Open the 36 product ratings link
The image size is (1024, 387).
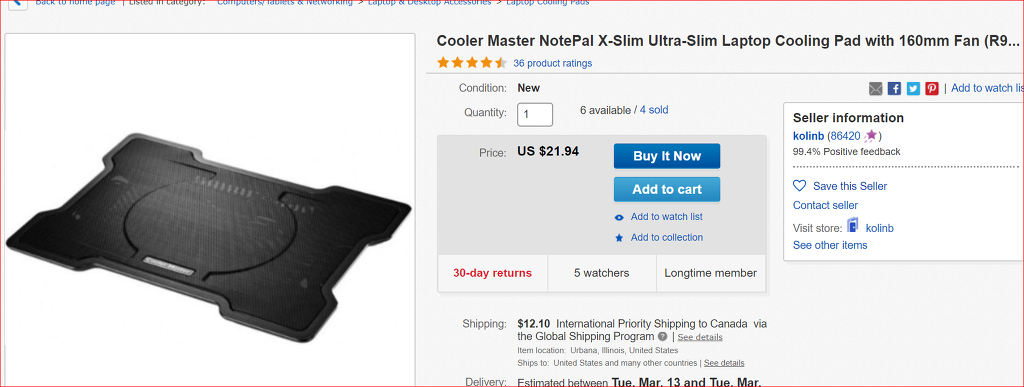(x=552, y=63)
